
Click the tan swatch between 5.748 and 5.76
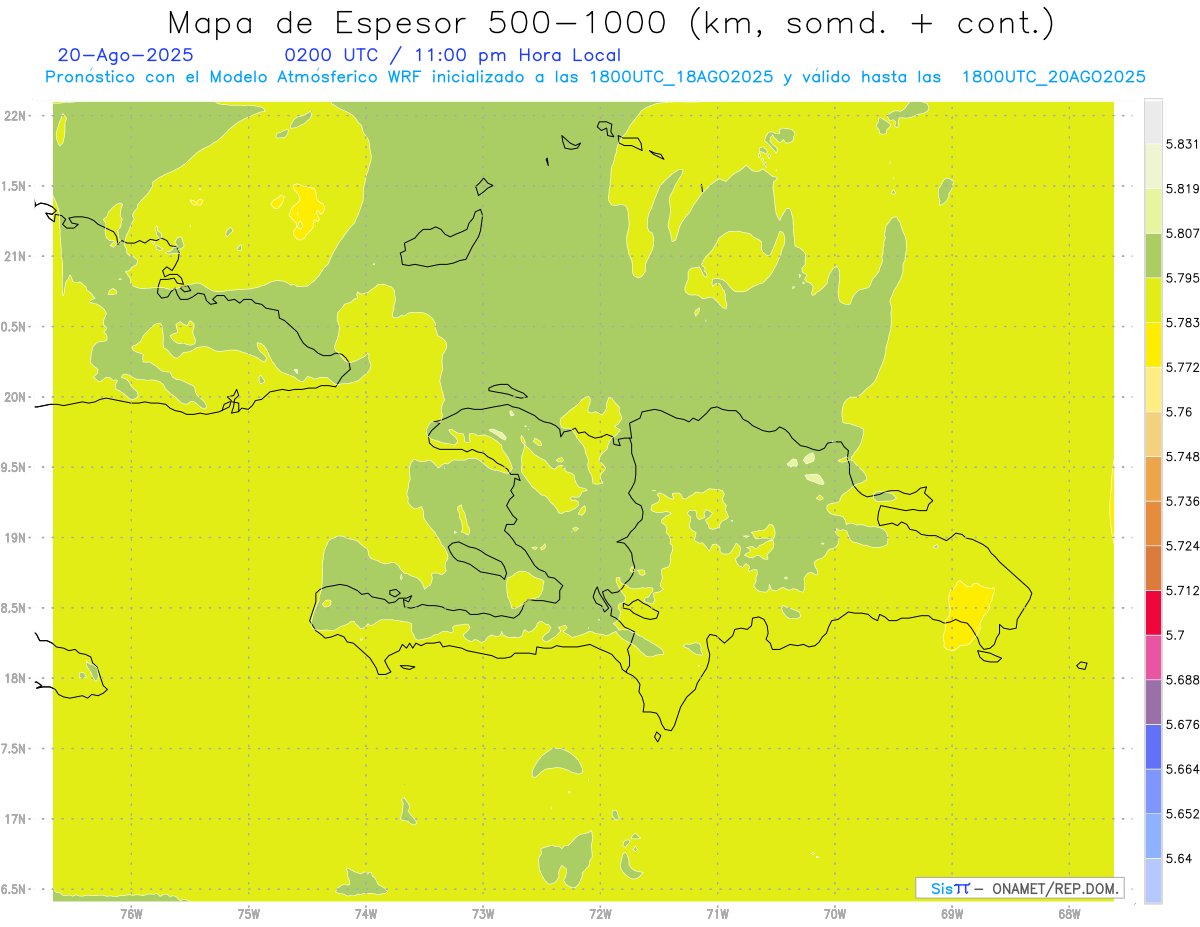(x=1153, y=434)
